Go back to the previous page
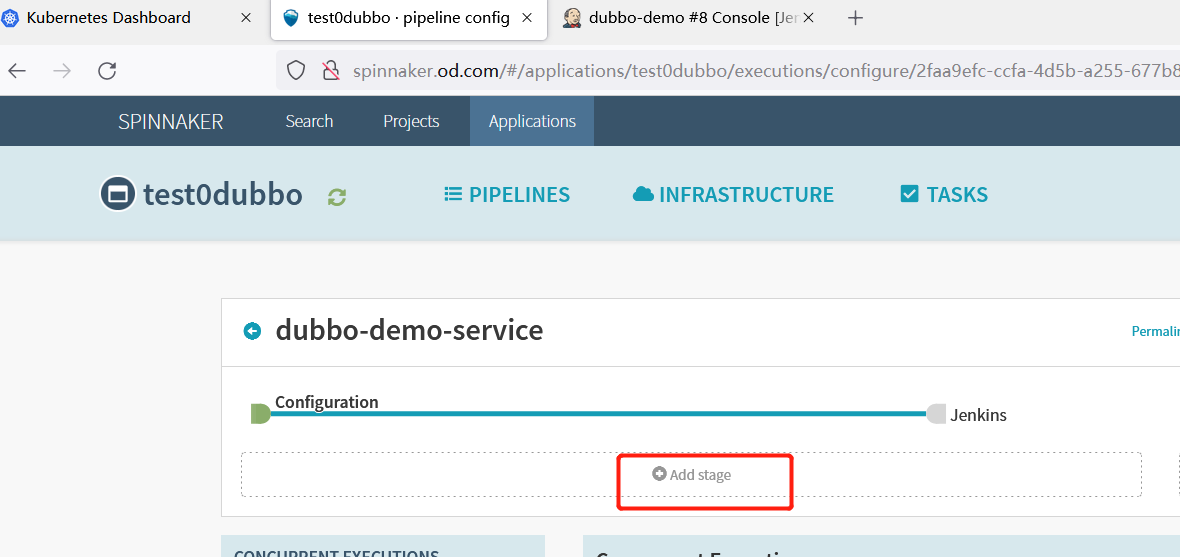Screen dimensions: 1180x557 17,71
